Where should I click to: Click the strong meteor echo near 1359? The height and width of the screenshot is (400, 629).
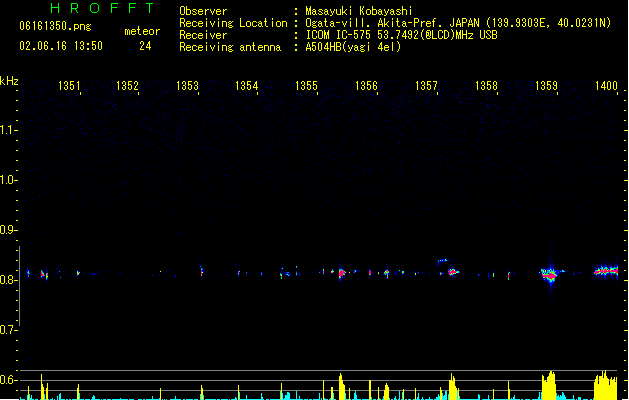(551, 274)
